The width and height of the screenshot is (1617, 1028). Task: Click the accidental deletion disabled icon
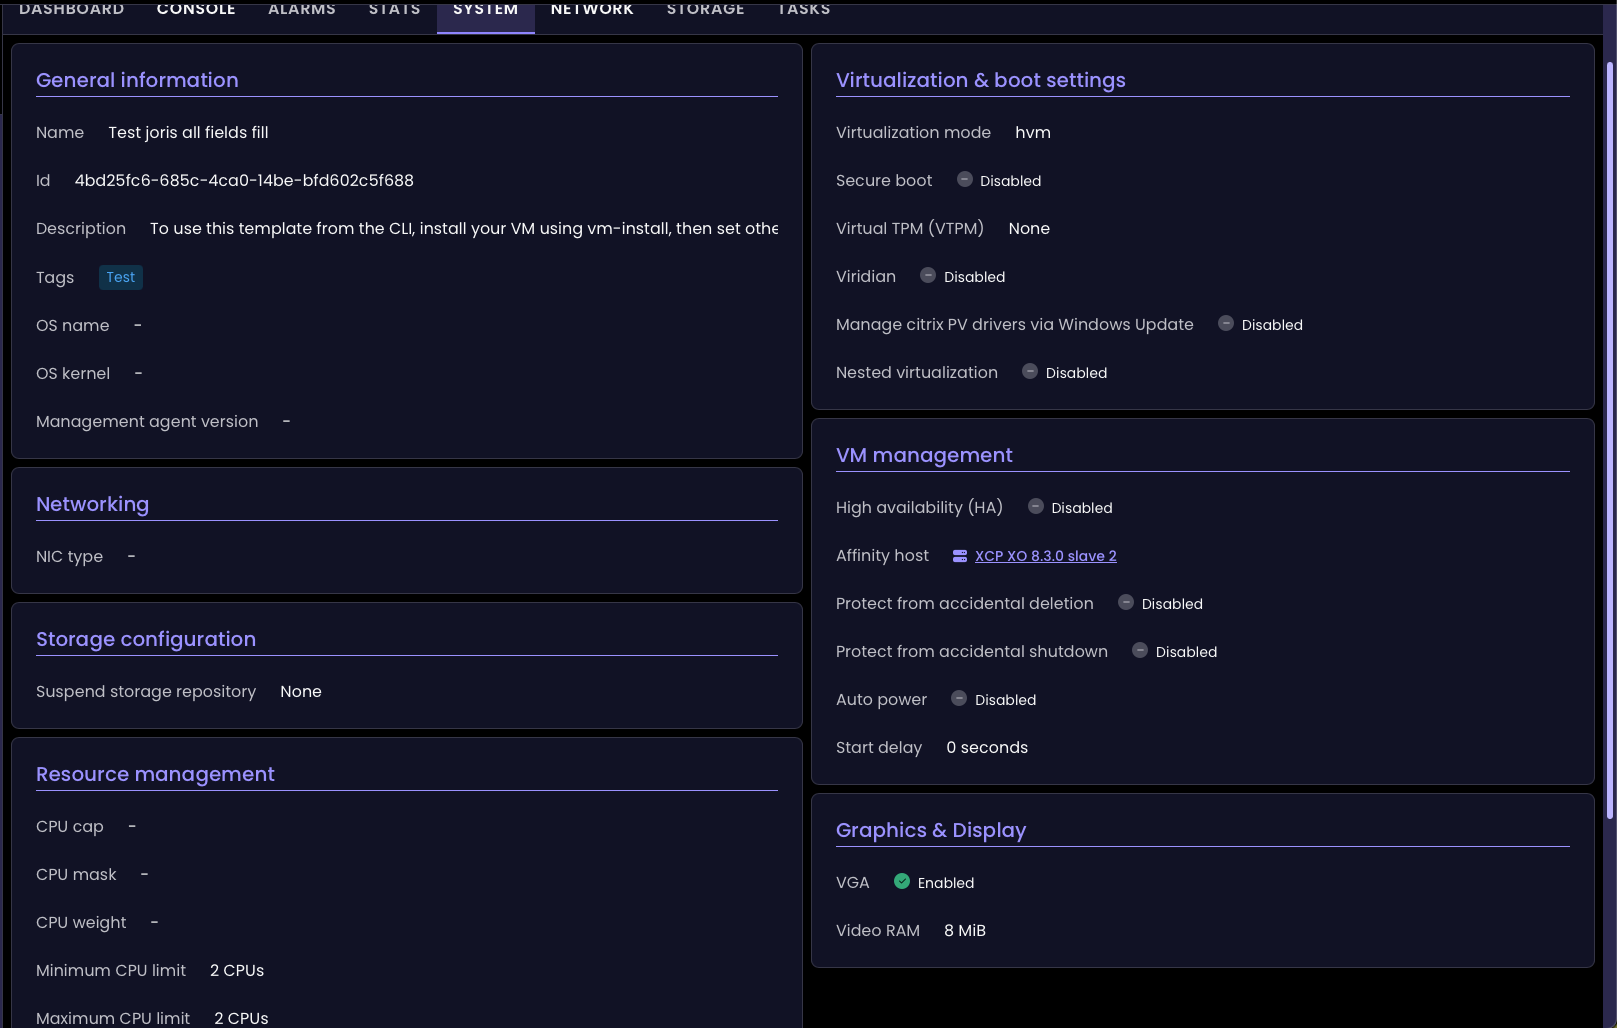click(1126, 602)
